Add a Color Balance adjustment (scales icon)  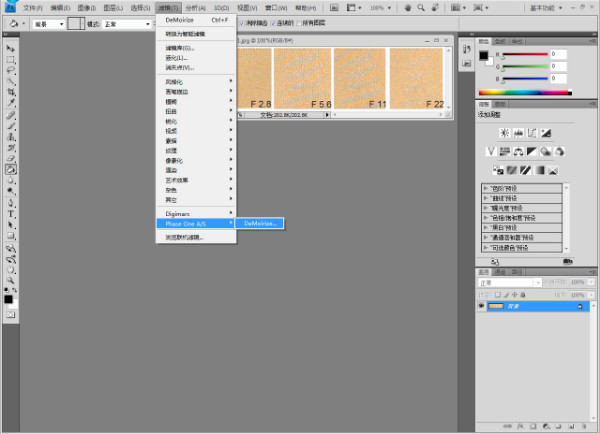[x=519, y=151]
